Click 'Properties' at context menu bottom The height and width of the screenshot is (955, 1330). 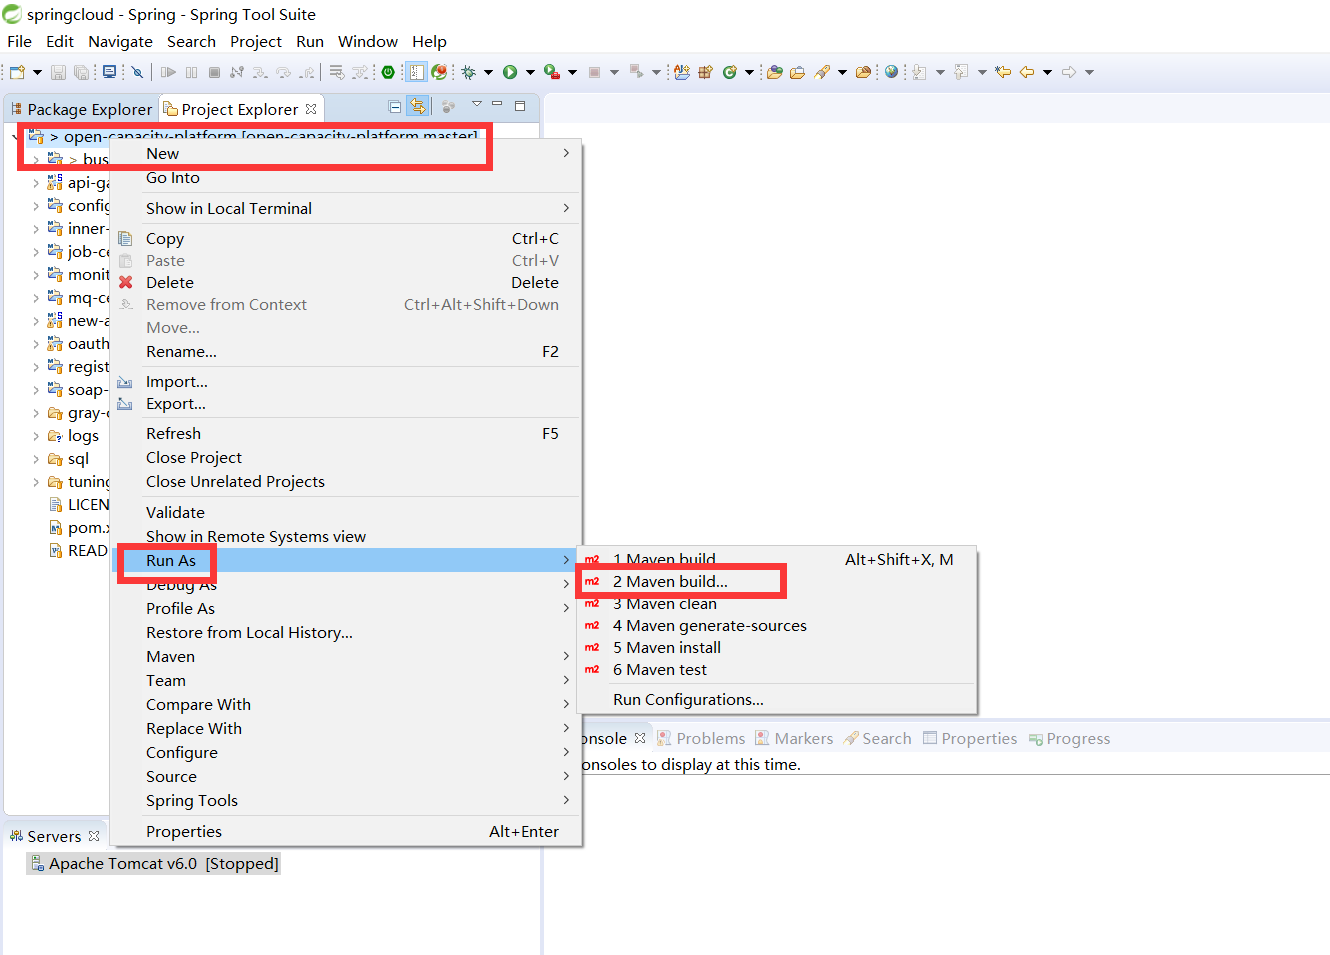pyautogui.click(x=184, y=832)
